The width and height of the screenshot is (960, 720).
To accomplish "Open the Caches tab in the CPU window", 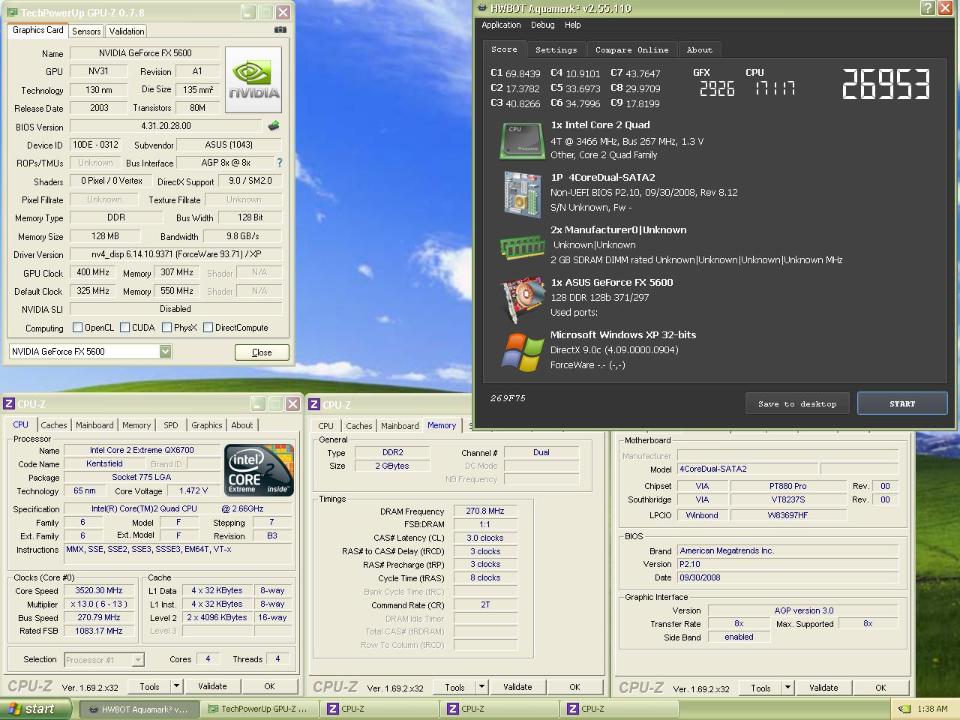I will [53, 425].
